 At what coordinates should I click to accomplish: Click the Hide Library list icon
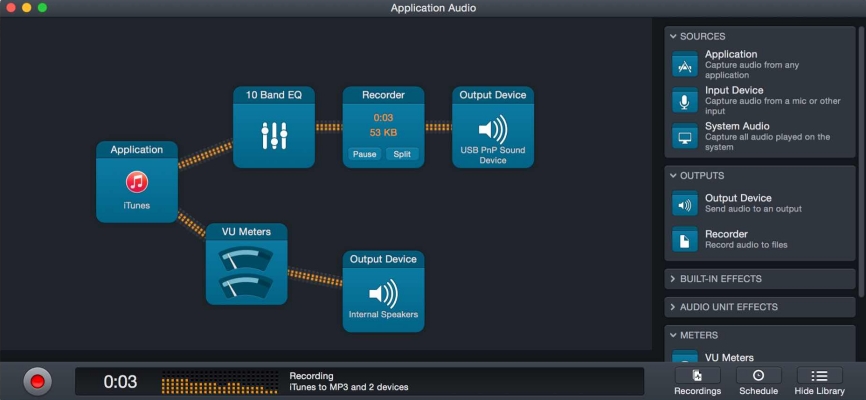coord(820,376)
